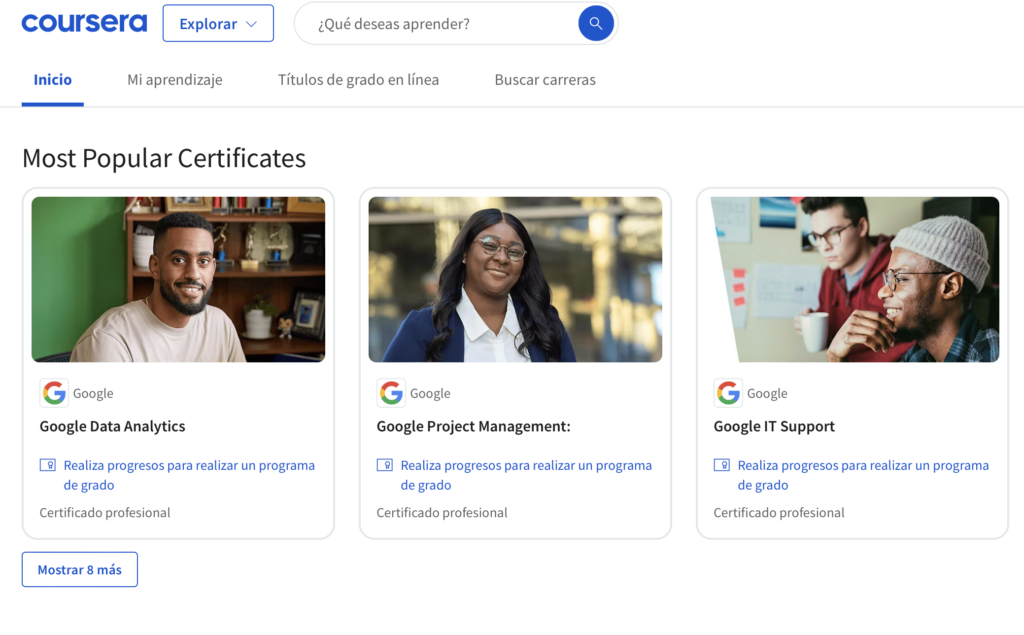Screen dimensions: 1024x635
Task: Click Certificado profesional under Google Data Analytics
Action: coord(104,513)
